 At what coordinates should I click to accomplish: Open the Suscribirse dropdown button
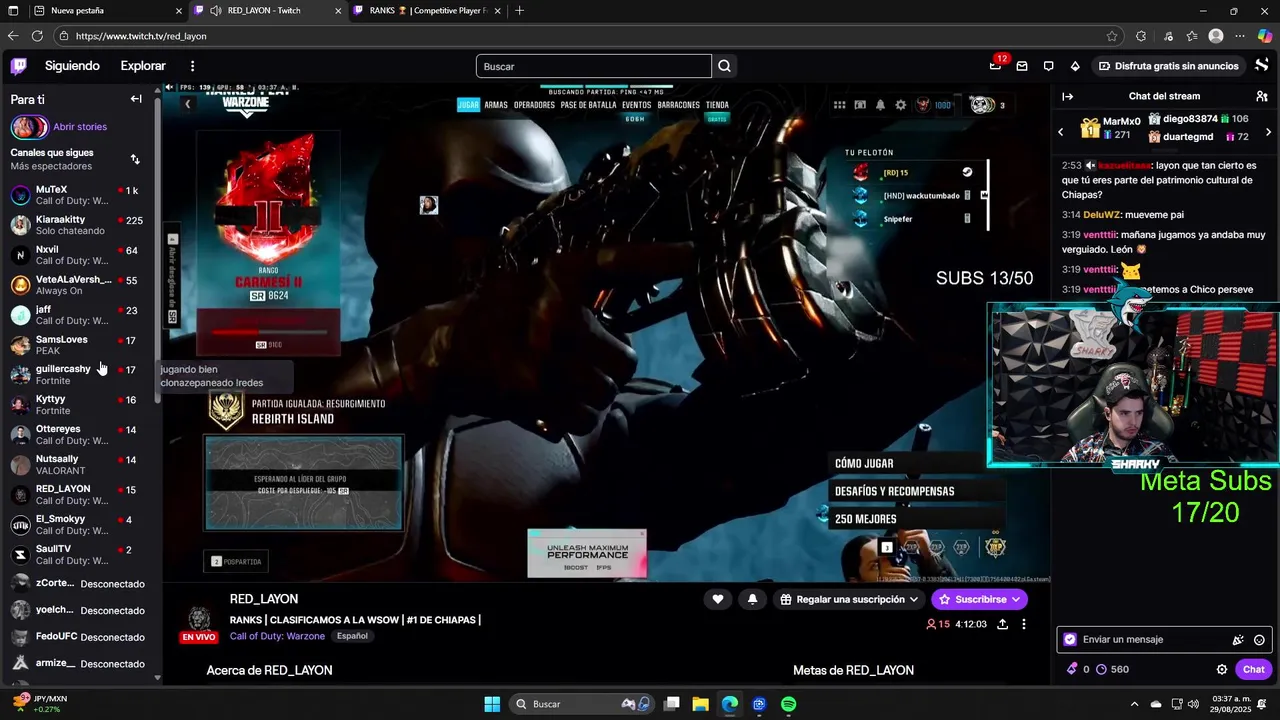tap(979, 599)
